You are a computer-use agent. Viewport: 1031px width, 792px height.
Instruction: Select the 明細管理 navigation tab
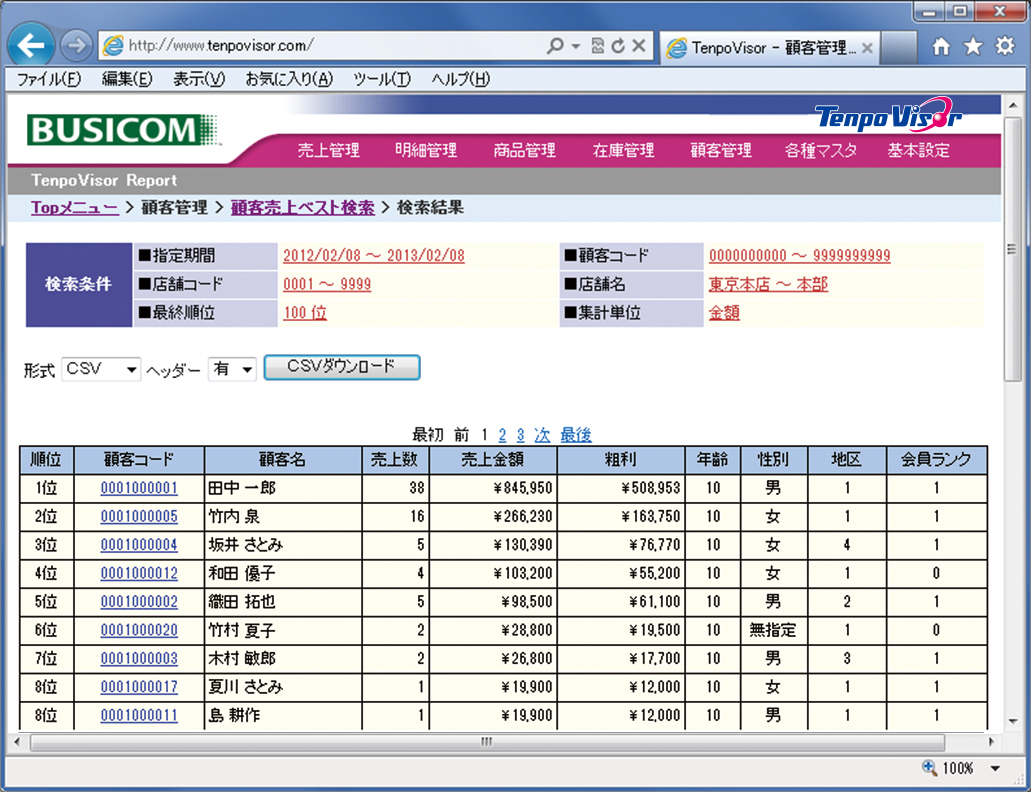pyautogui.click(x=426, y=151)
